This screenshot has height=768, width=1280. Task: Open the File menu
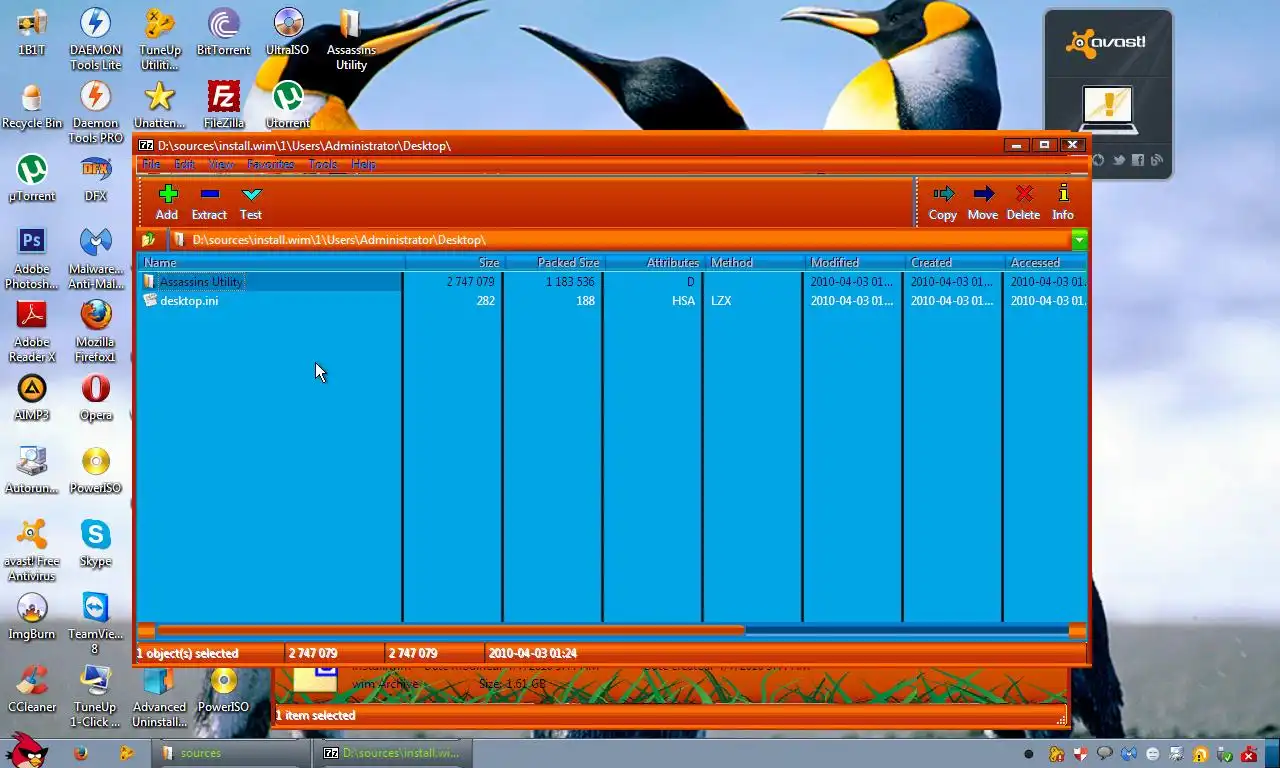click(x=151, y=164)
